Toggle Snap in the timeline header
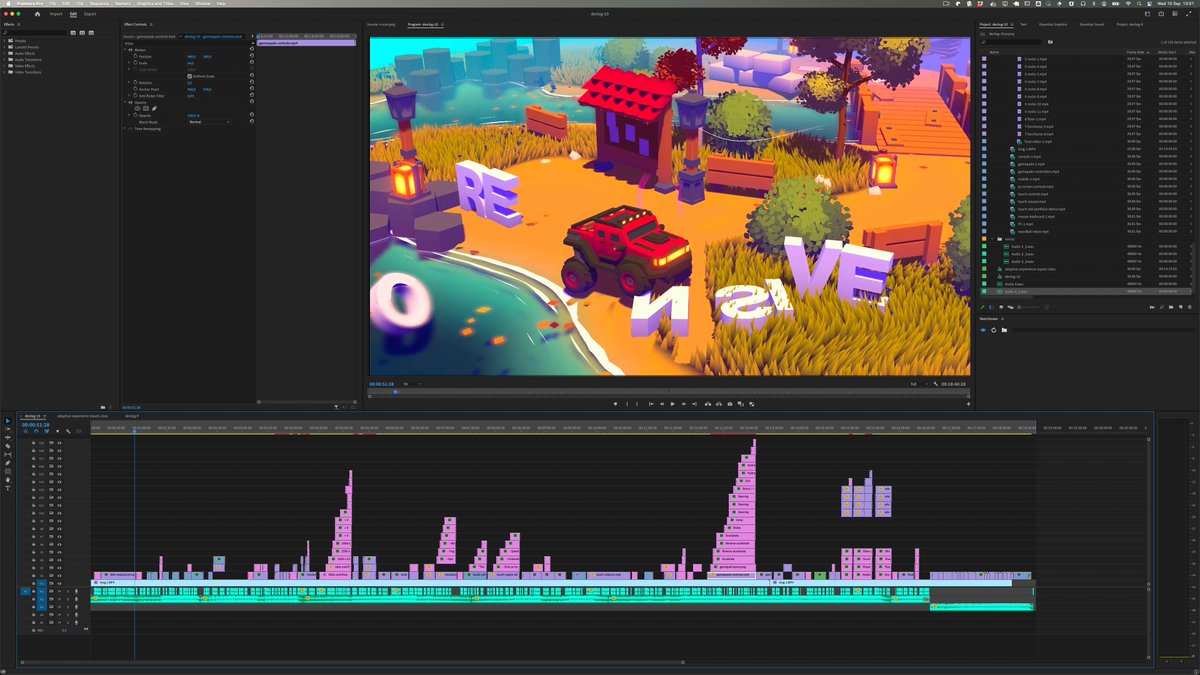Viewport: 1200px width, 675px height. [36, 431]
